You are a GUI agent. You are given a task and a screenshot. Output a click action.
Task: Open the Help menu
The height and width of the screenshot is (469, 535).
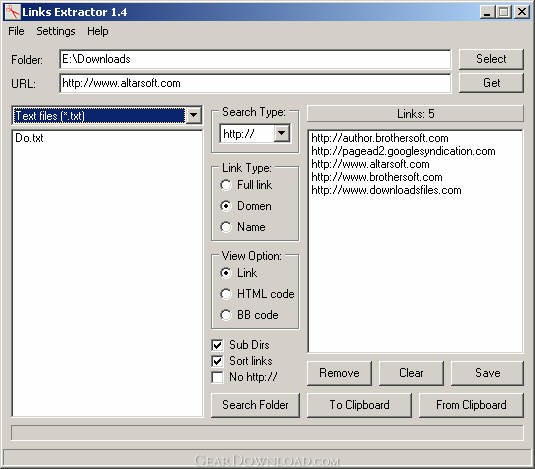(x=98, y=31)
